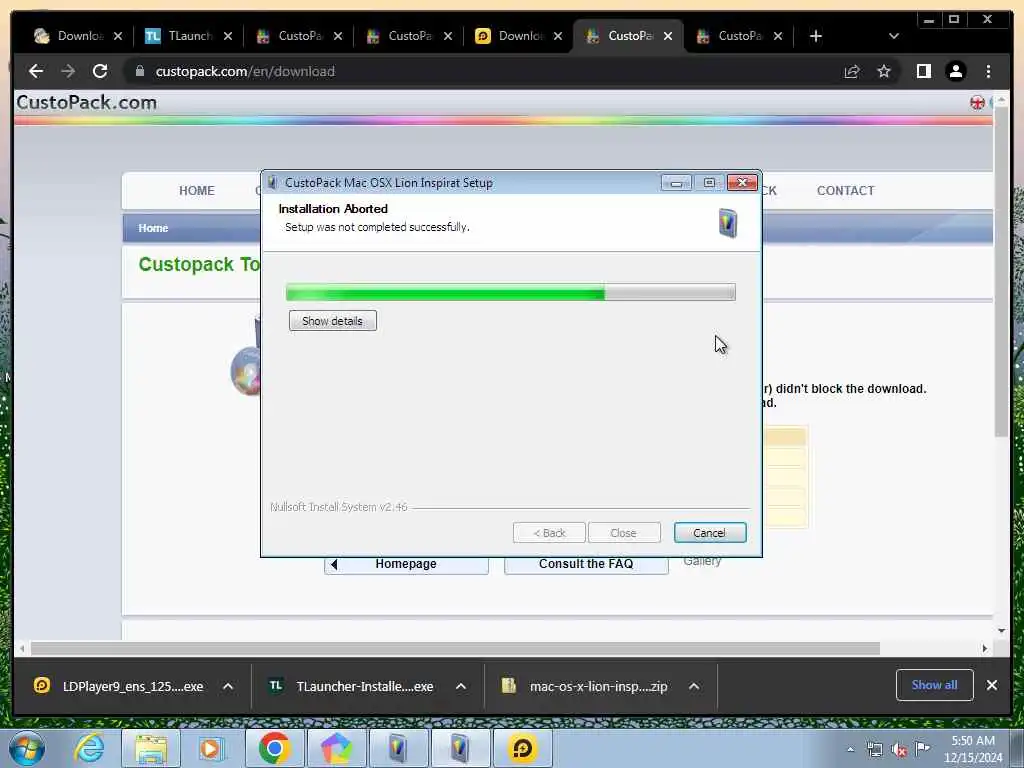Click the installation progress bar
The width and height of the screenshot is (1024, 768).
tap(511, 292)
